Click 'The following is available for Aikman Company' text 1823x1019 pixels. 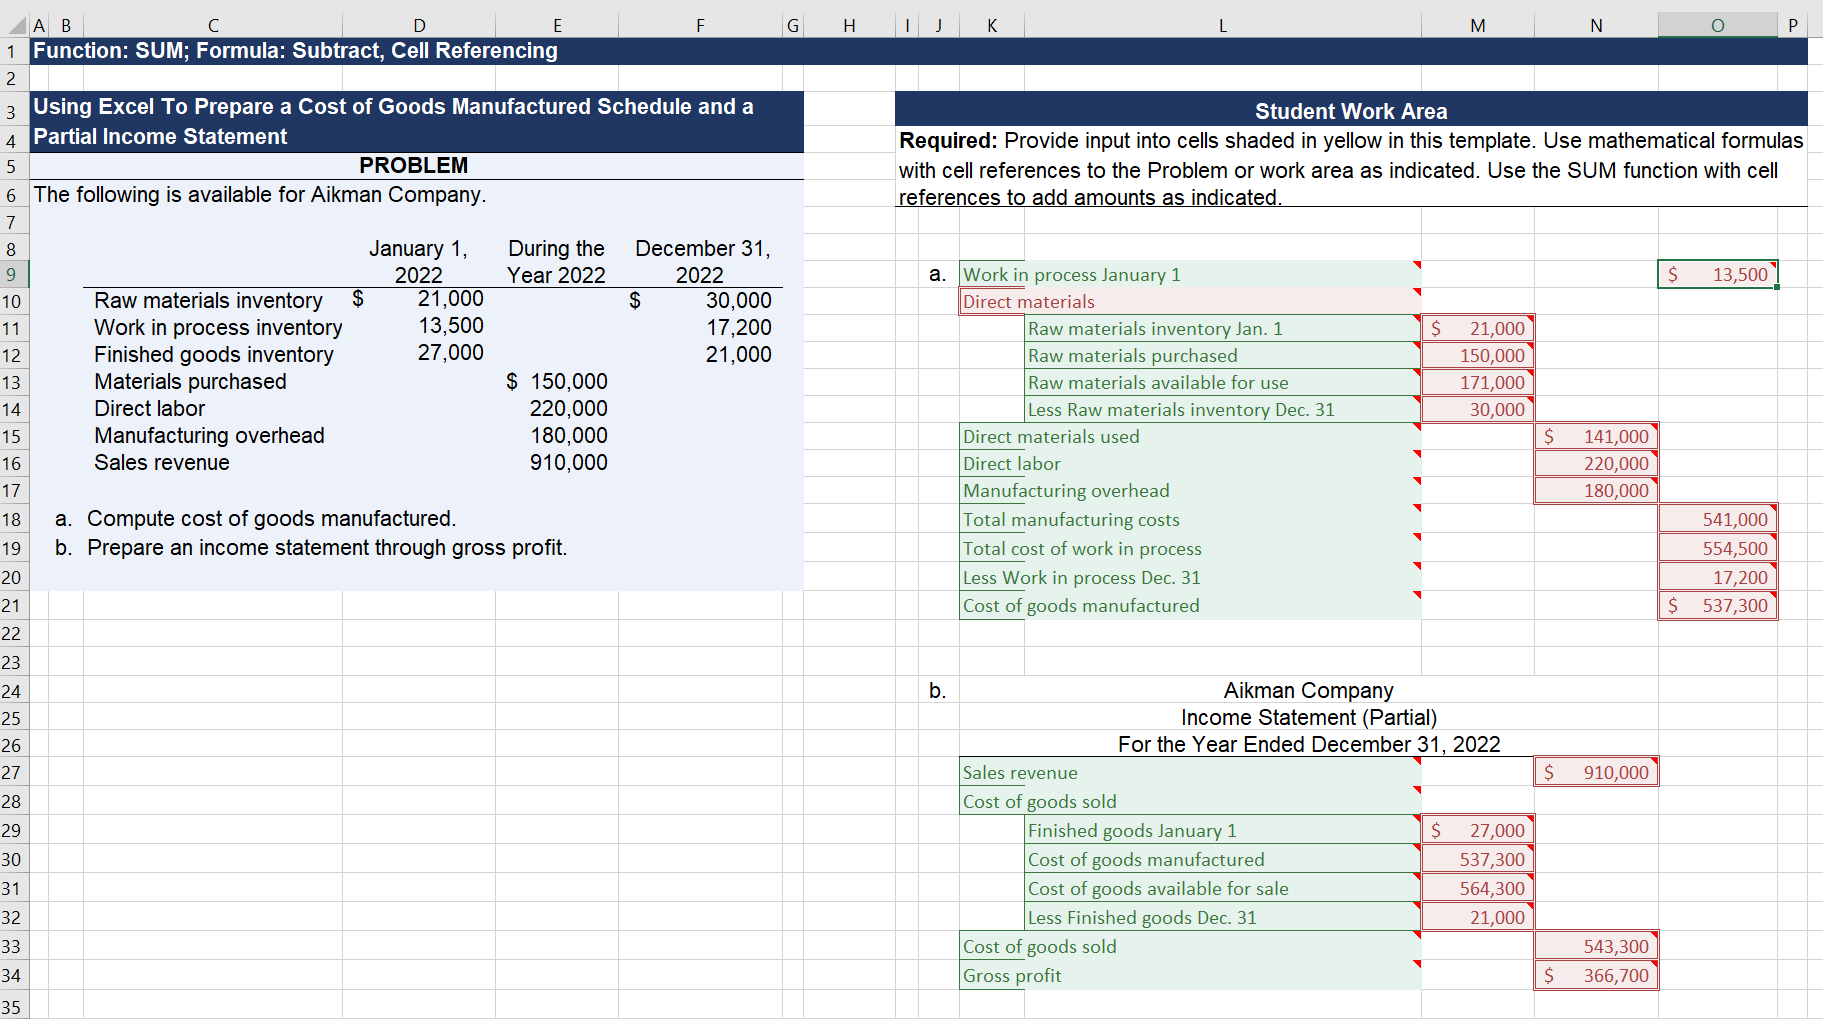[x=260, y=194]
